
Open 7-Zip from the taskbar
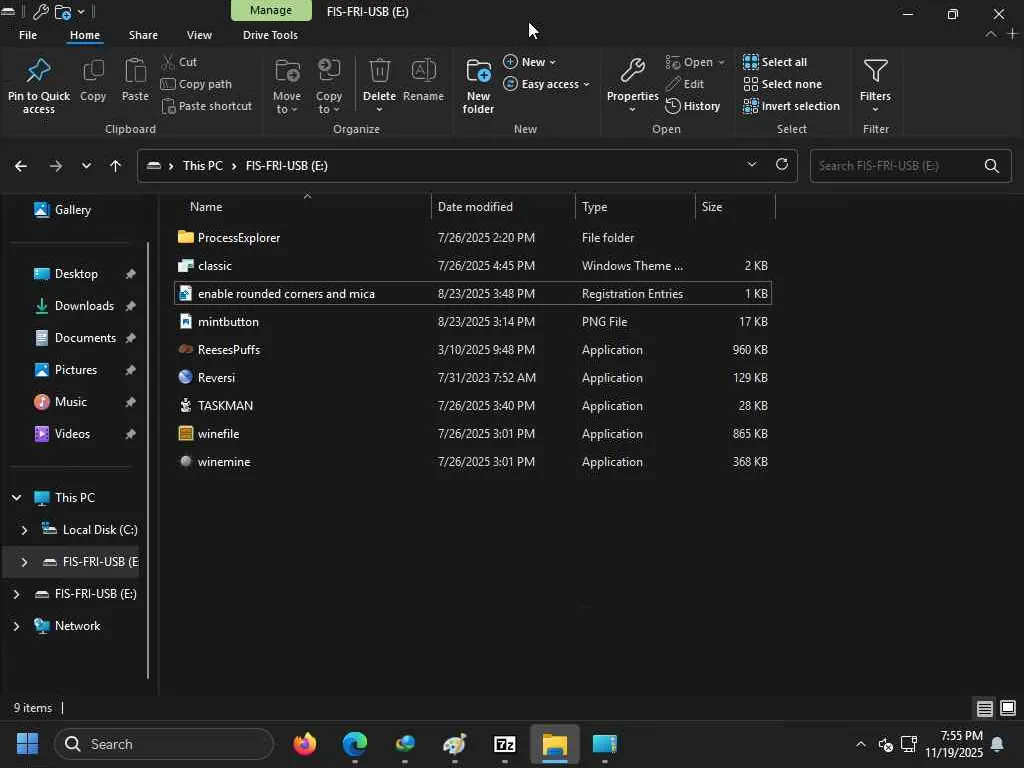pyautogui.click(x=505, y=744)
